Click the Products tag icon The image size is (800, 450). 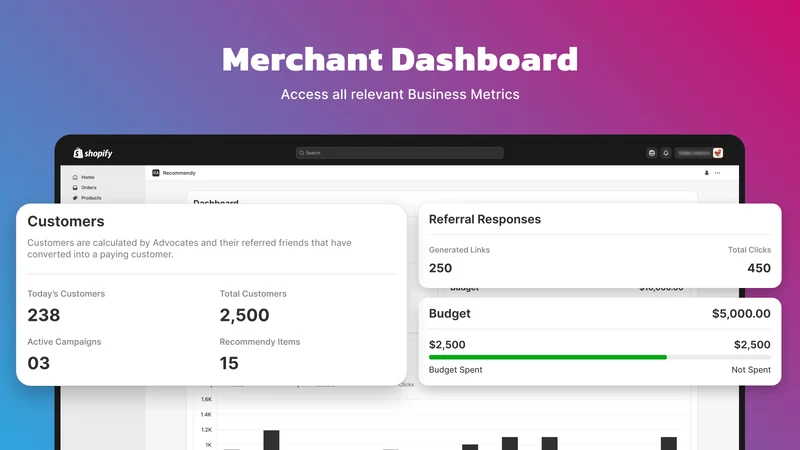click(75, 197)
